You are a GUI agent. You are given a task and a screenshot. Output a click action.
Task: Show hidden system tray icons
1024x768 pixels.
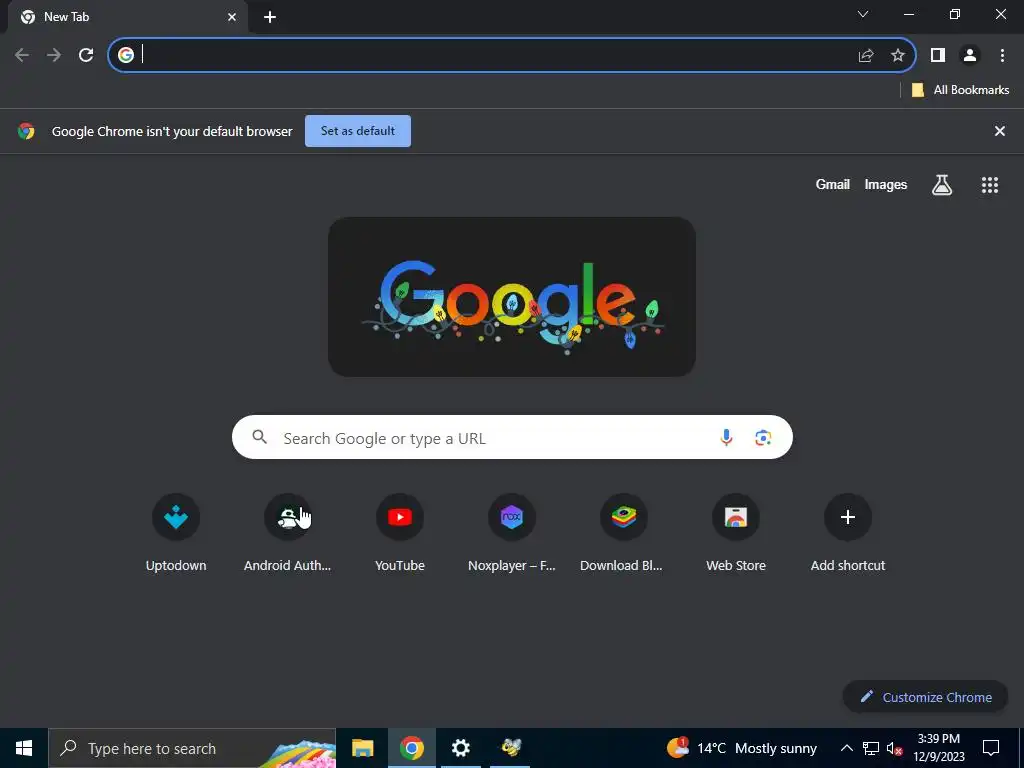pyautogui.click(x=846, y=748)
